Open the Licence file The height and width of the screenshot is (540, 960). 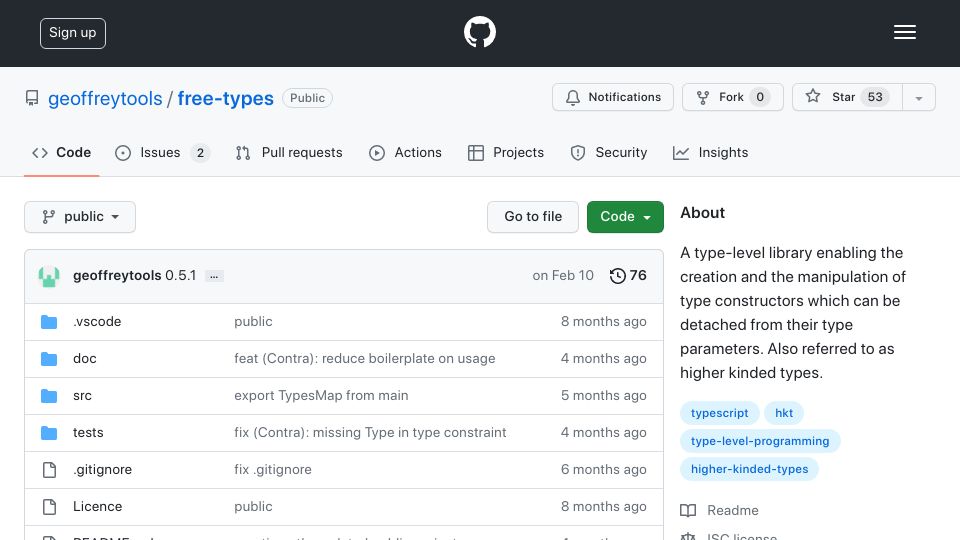[x=97, y=506]
